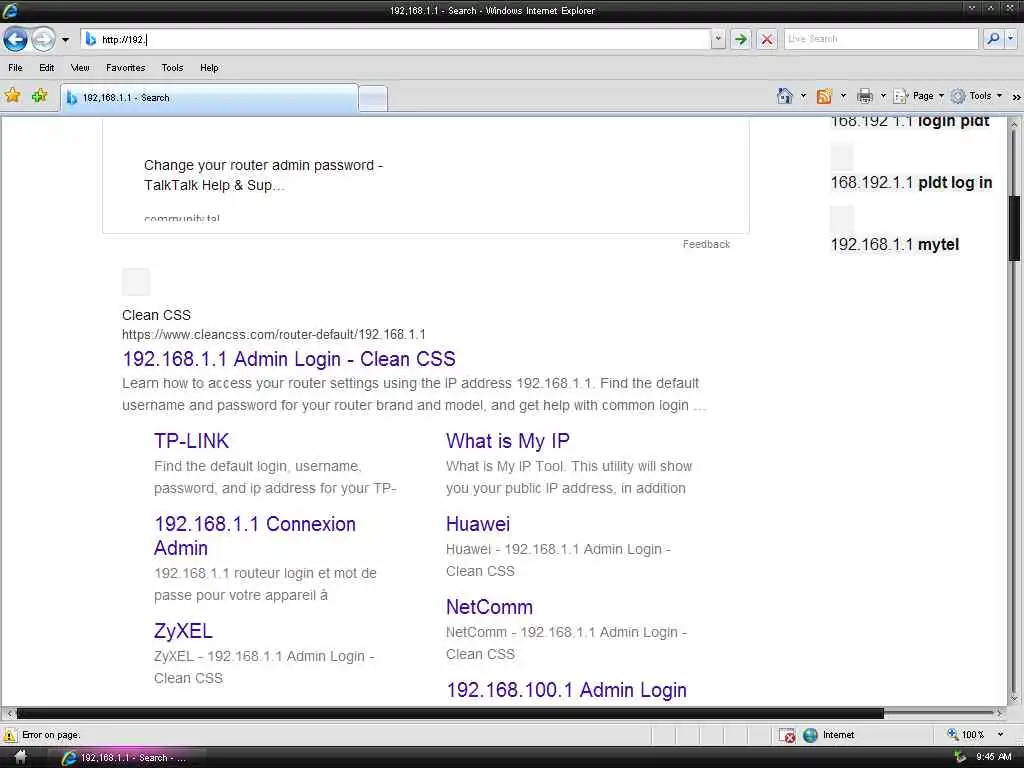The height and width of the screenshot is (768, 1024).
Task: Click the address bar URL field
Action: (x=396, y=39)
